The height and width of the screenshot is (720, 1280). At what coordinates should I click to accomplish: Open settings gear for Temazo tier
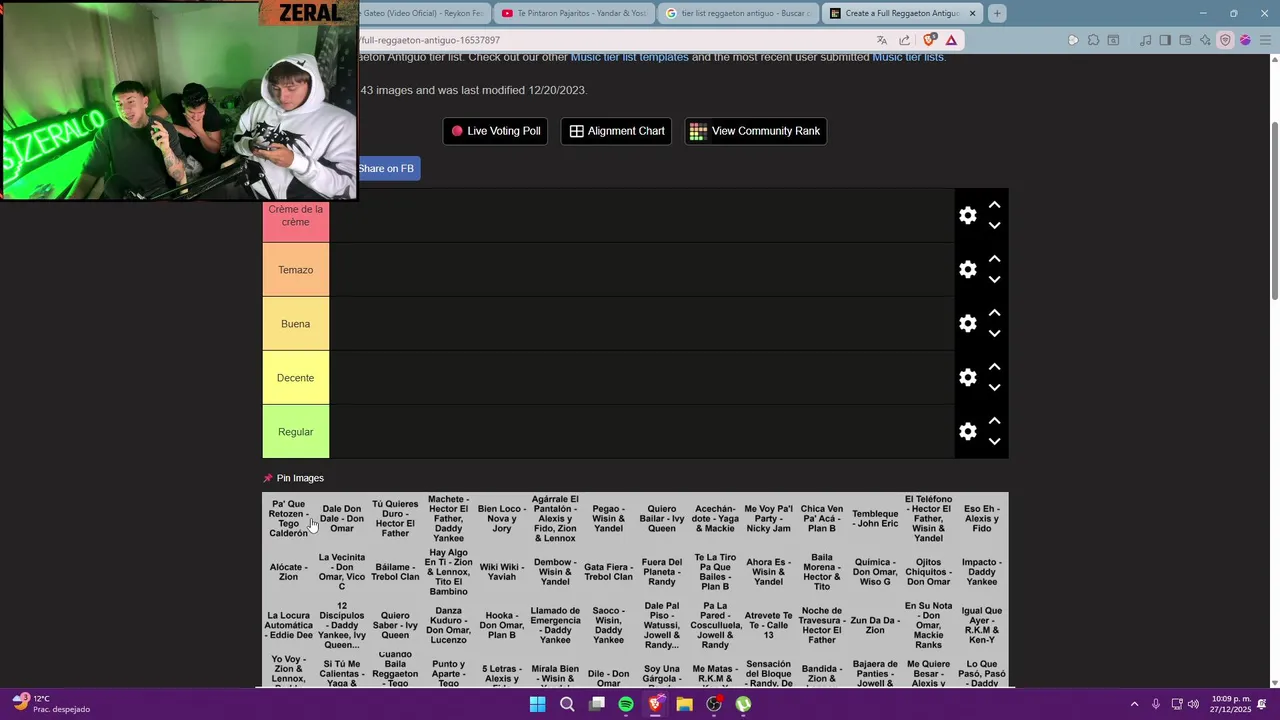pos(967,269)
